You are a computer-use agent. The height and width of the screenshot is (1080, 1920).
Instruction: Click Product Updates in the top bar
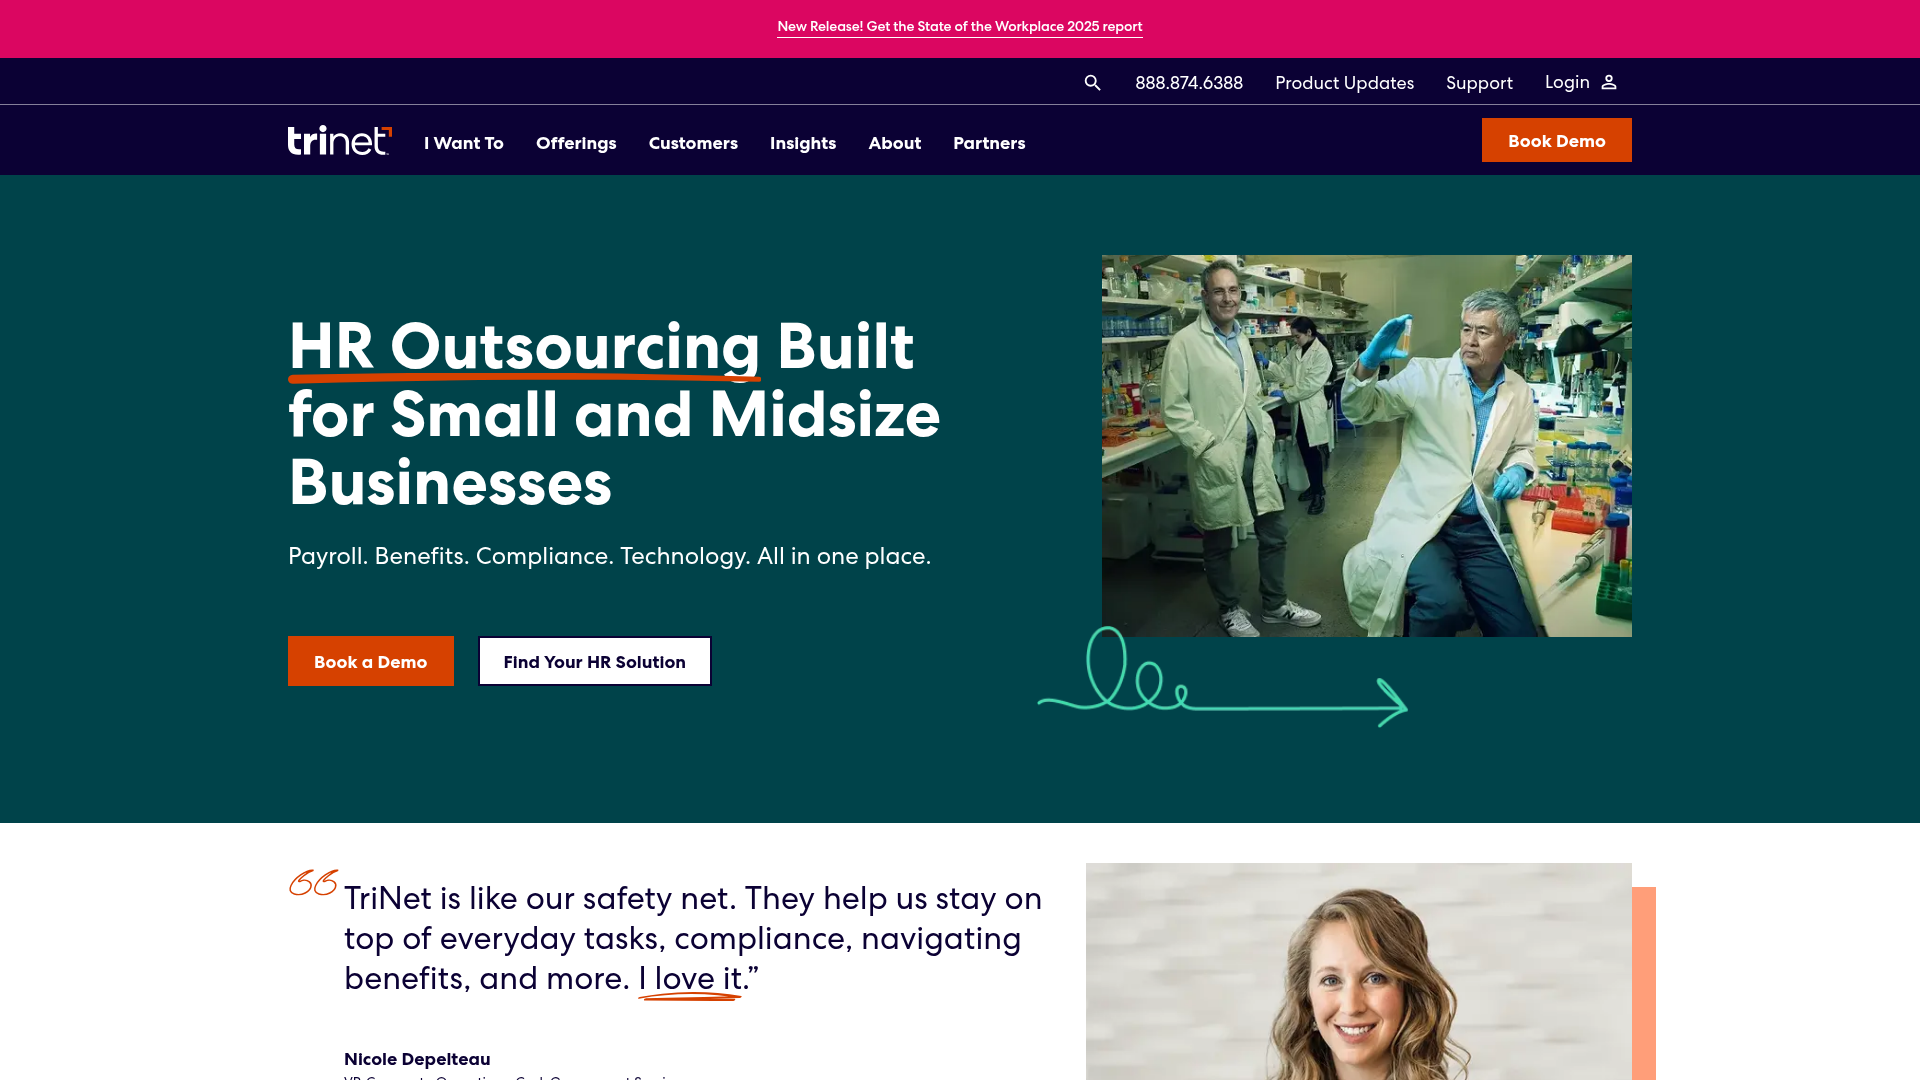click(x=1344, y=82)
